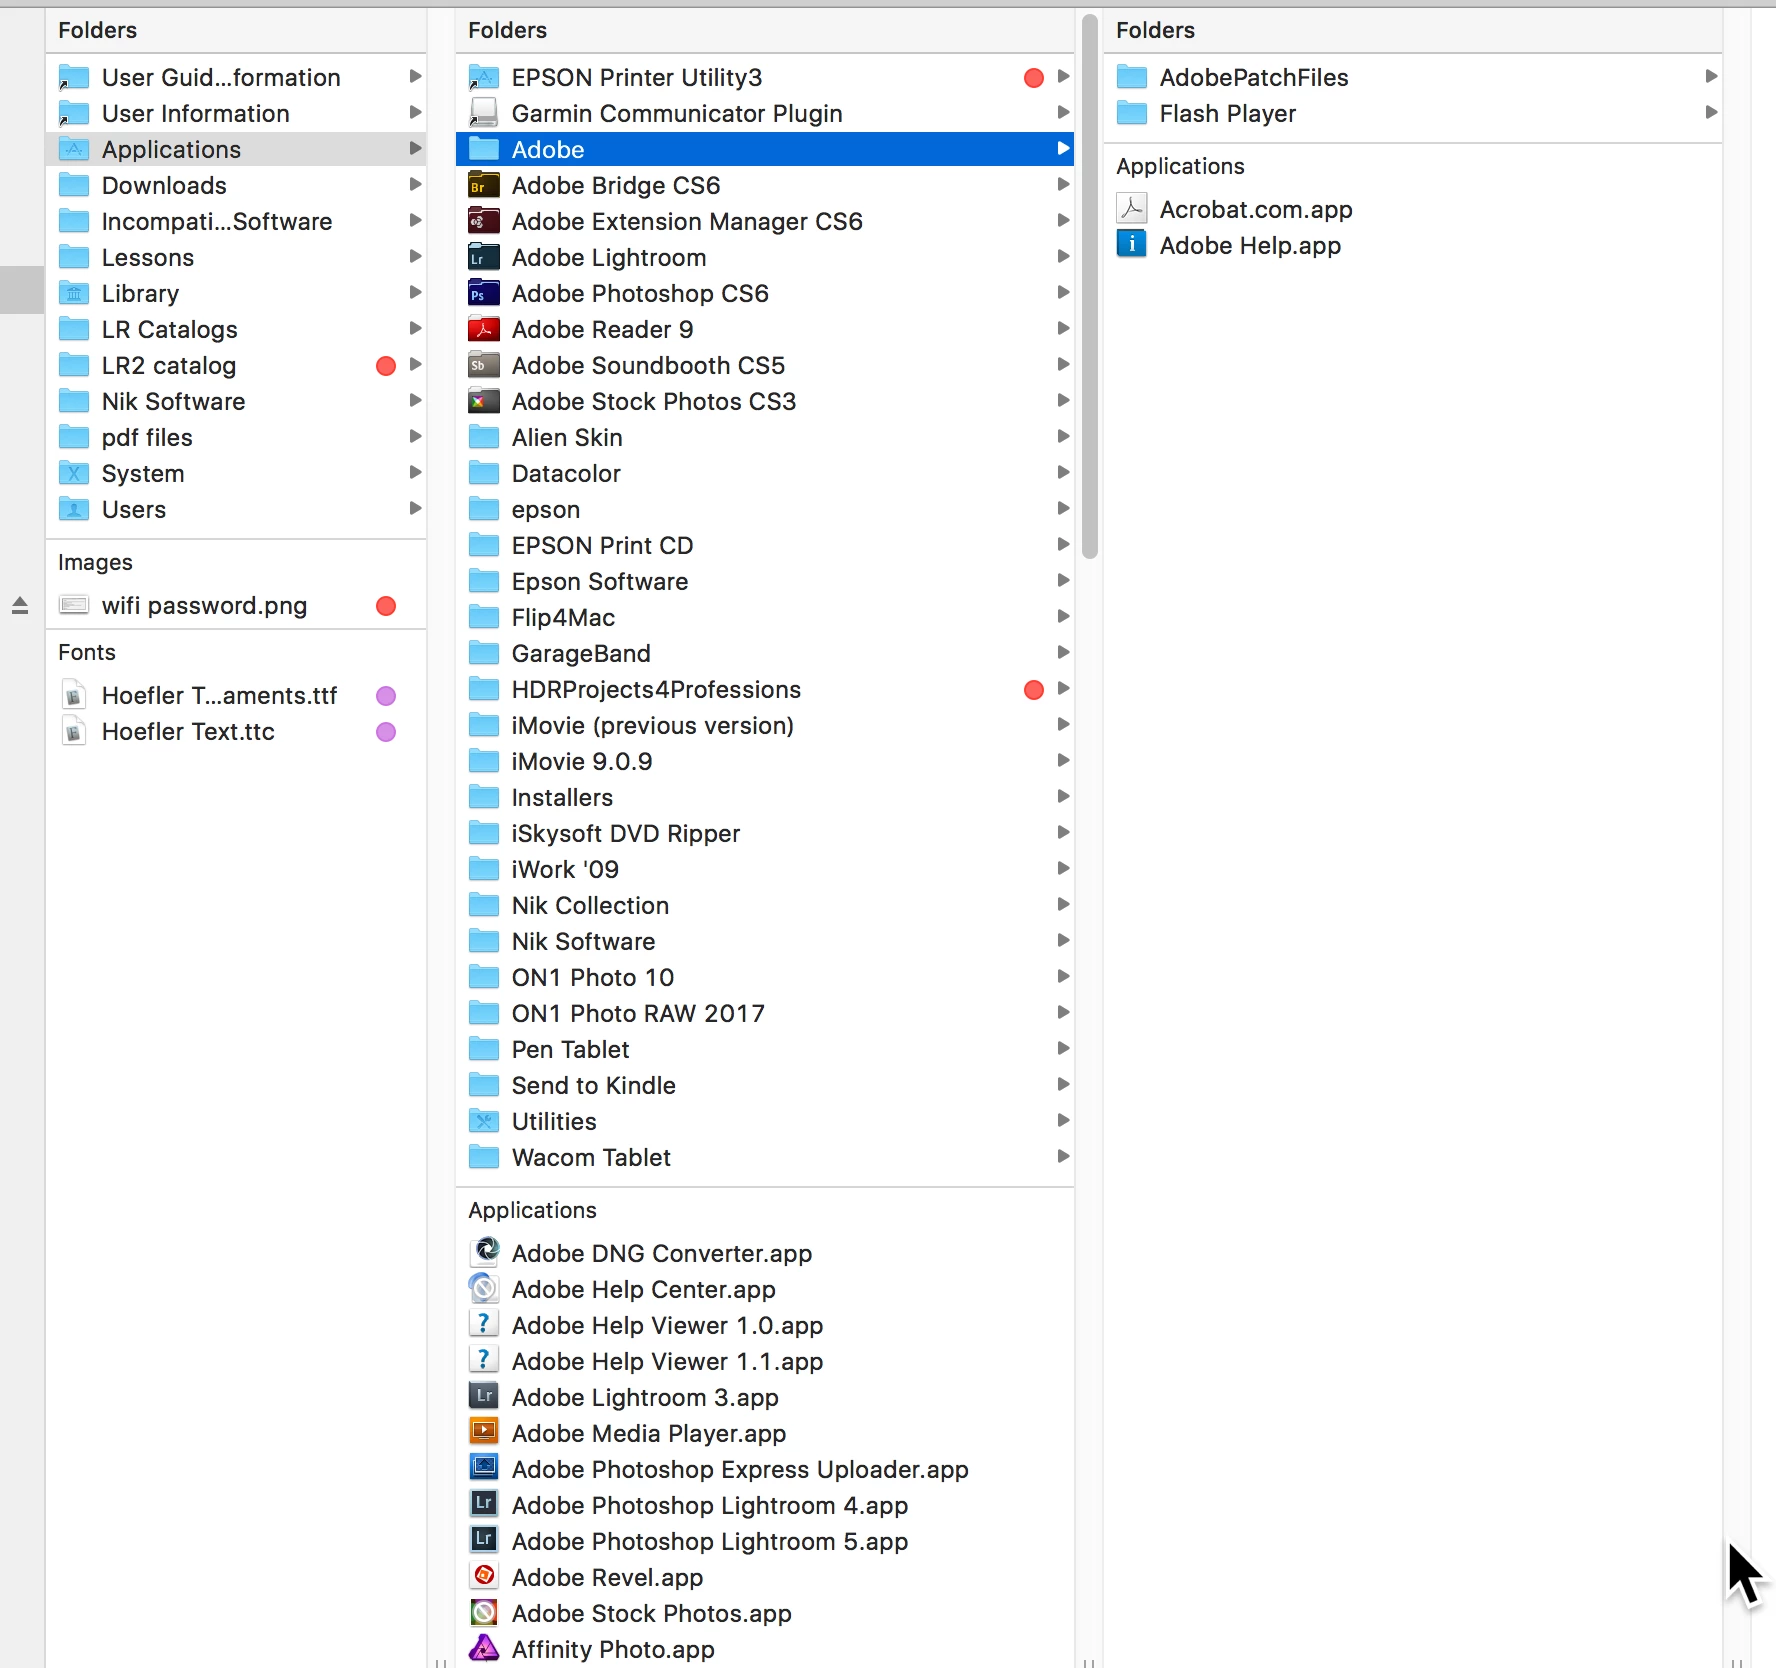1776x1668 pixels.
Task: Click the Adobe Help app icon
Action: pos(1132,244)
